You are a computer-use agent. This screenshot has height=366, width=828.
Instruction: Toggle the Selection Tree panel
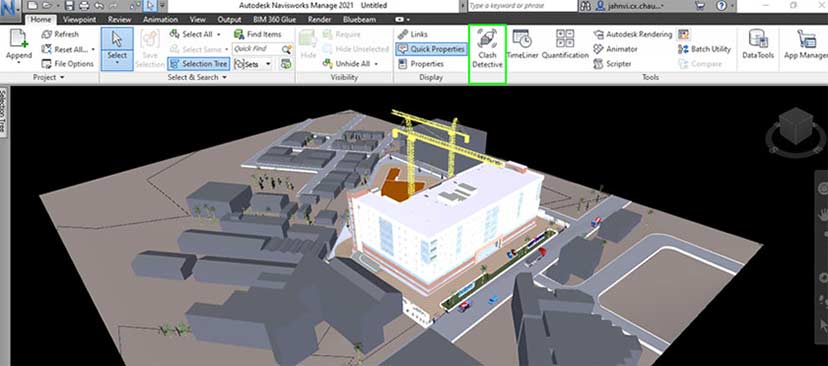click(199, 64)
